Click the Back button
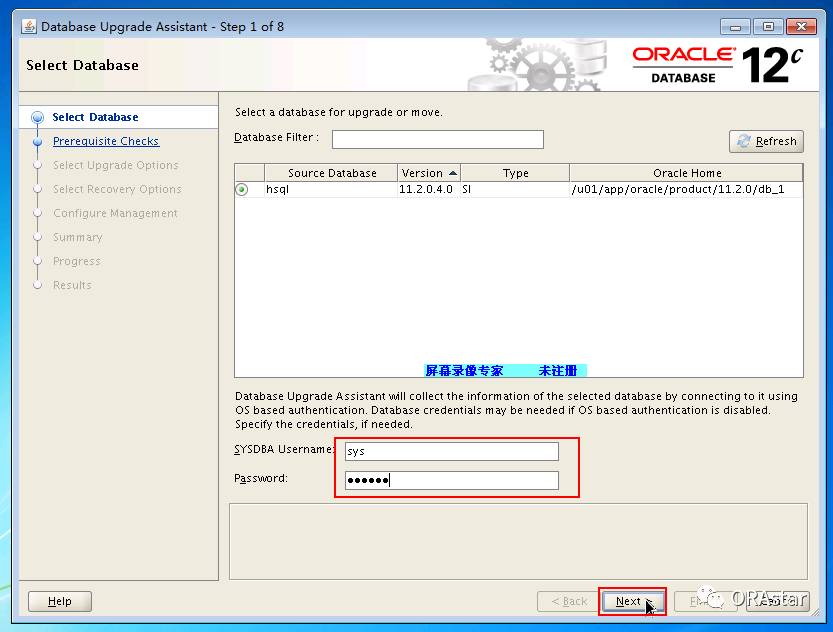Screen dimensions: 833x632 point(568,601)
